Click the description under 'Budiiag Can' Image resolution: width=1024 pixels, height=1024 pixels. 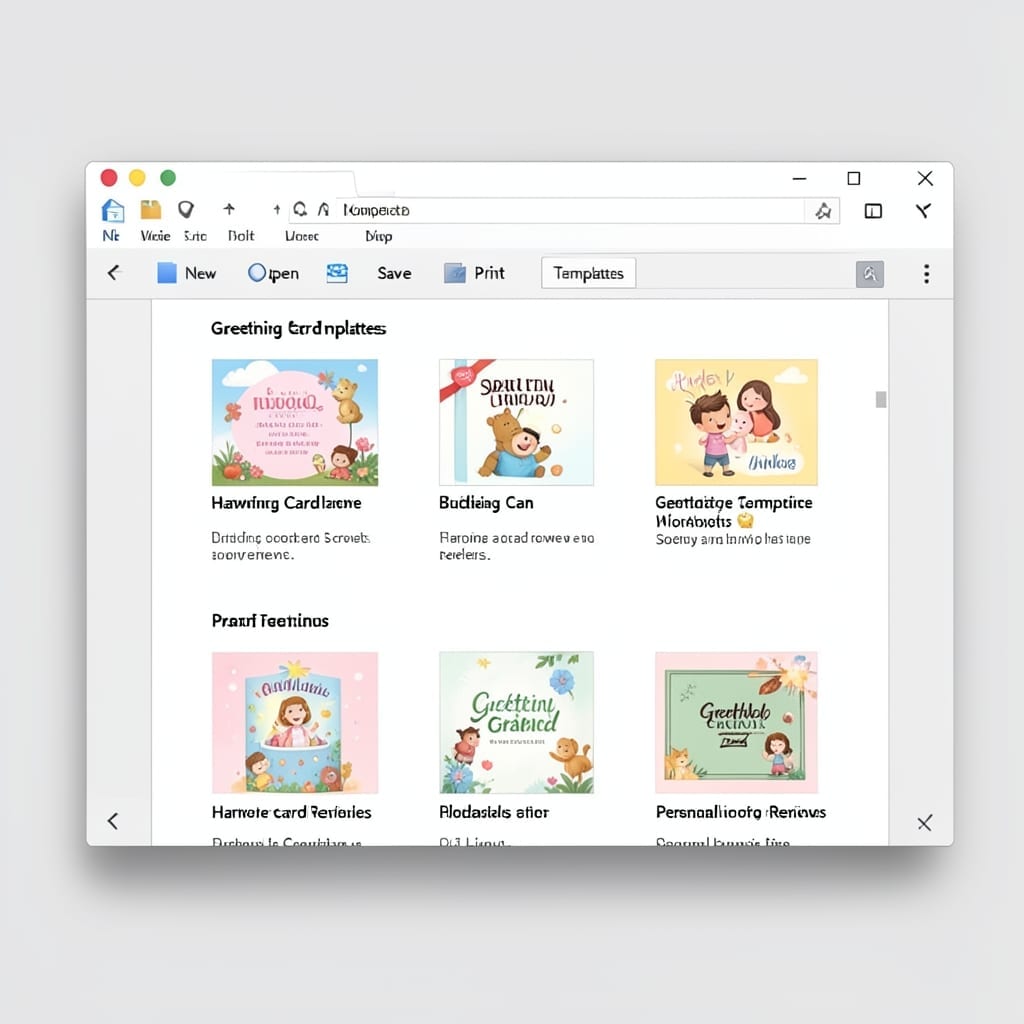517,546
